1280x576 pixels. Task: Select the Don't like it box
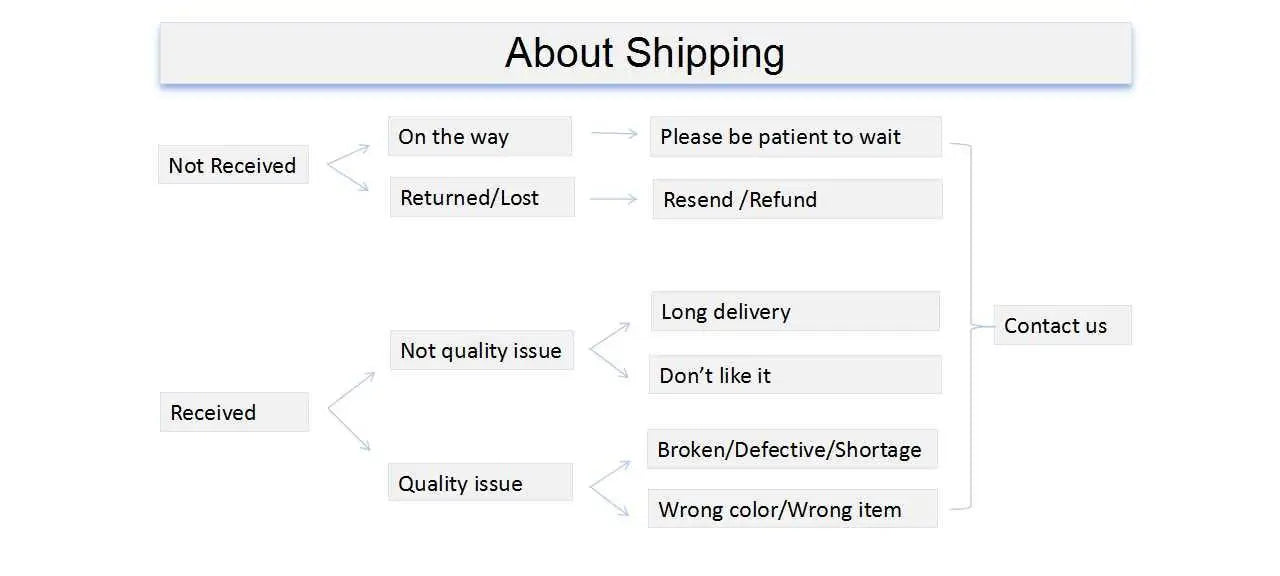tap(795, 375)
